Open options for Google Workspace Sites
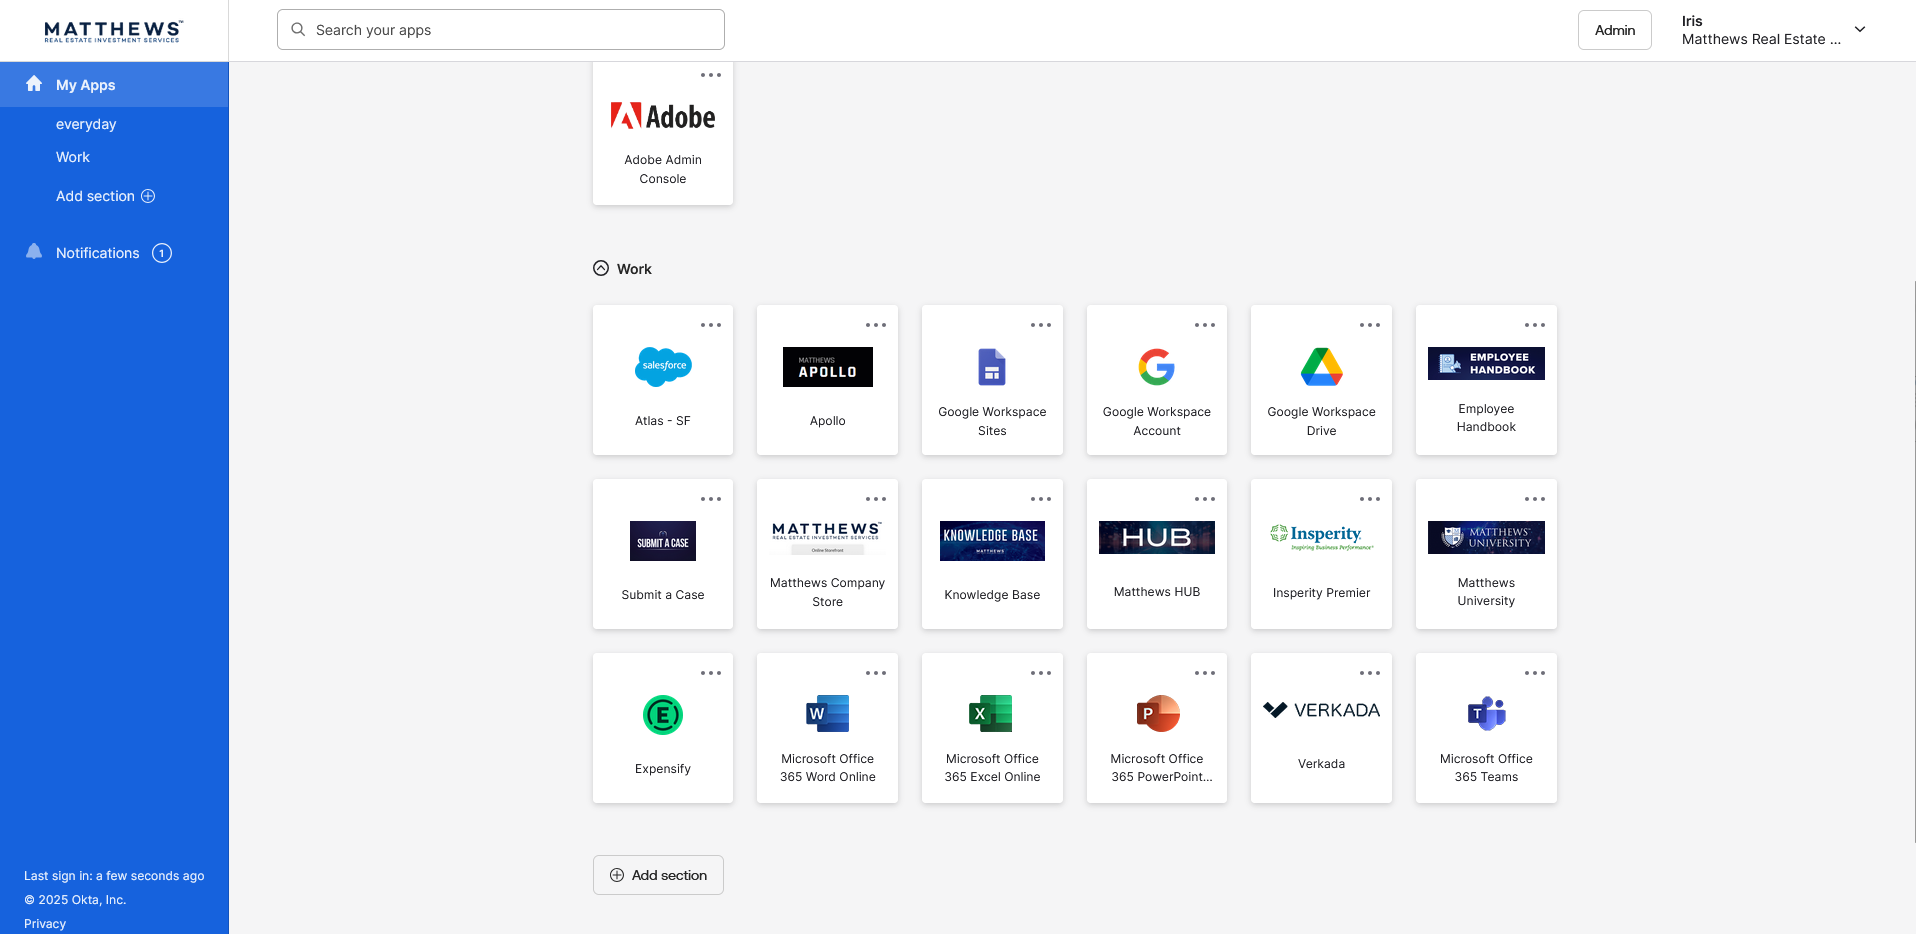The image size is (1916, 934). click(1041, 325)
